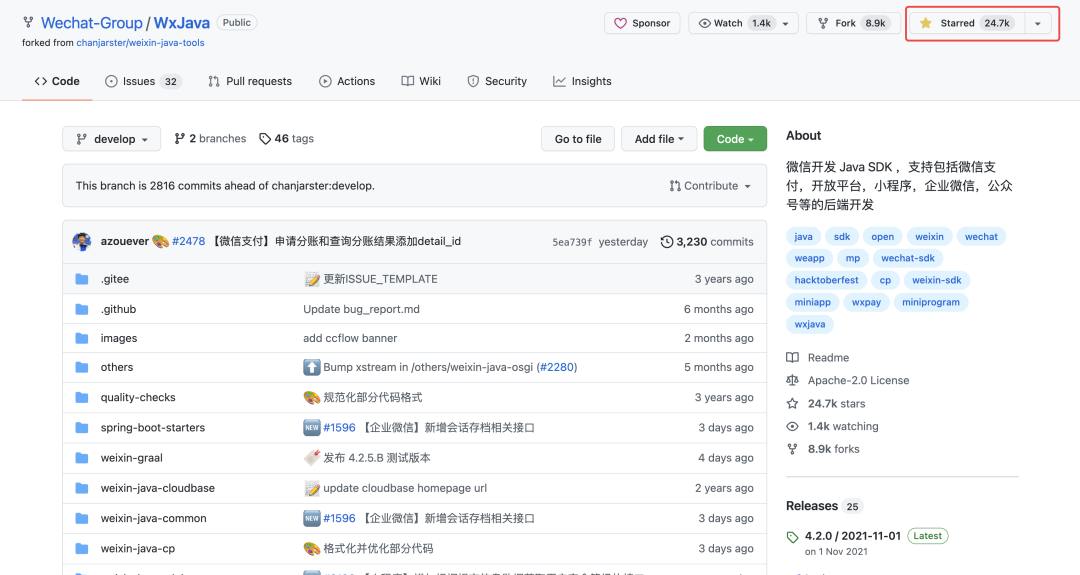Image resolution: width=1080 pixels, height=575 pixels.
Task: View 24.7k stars stargazers link
Action: click(x=826, y=404)
